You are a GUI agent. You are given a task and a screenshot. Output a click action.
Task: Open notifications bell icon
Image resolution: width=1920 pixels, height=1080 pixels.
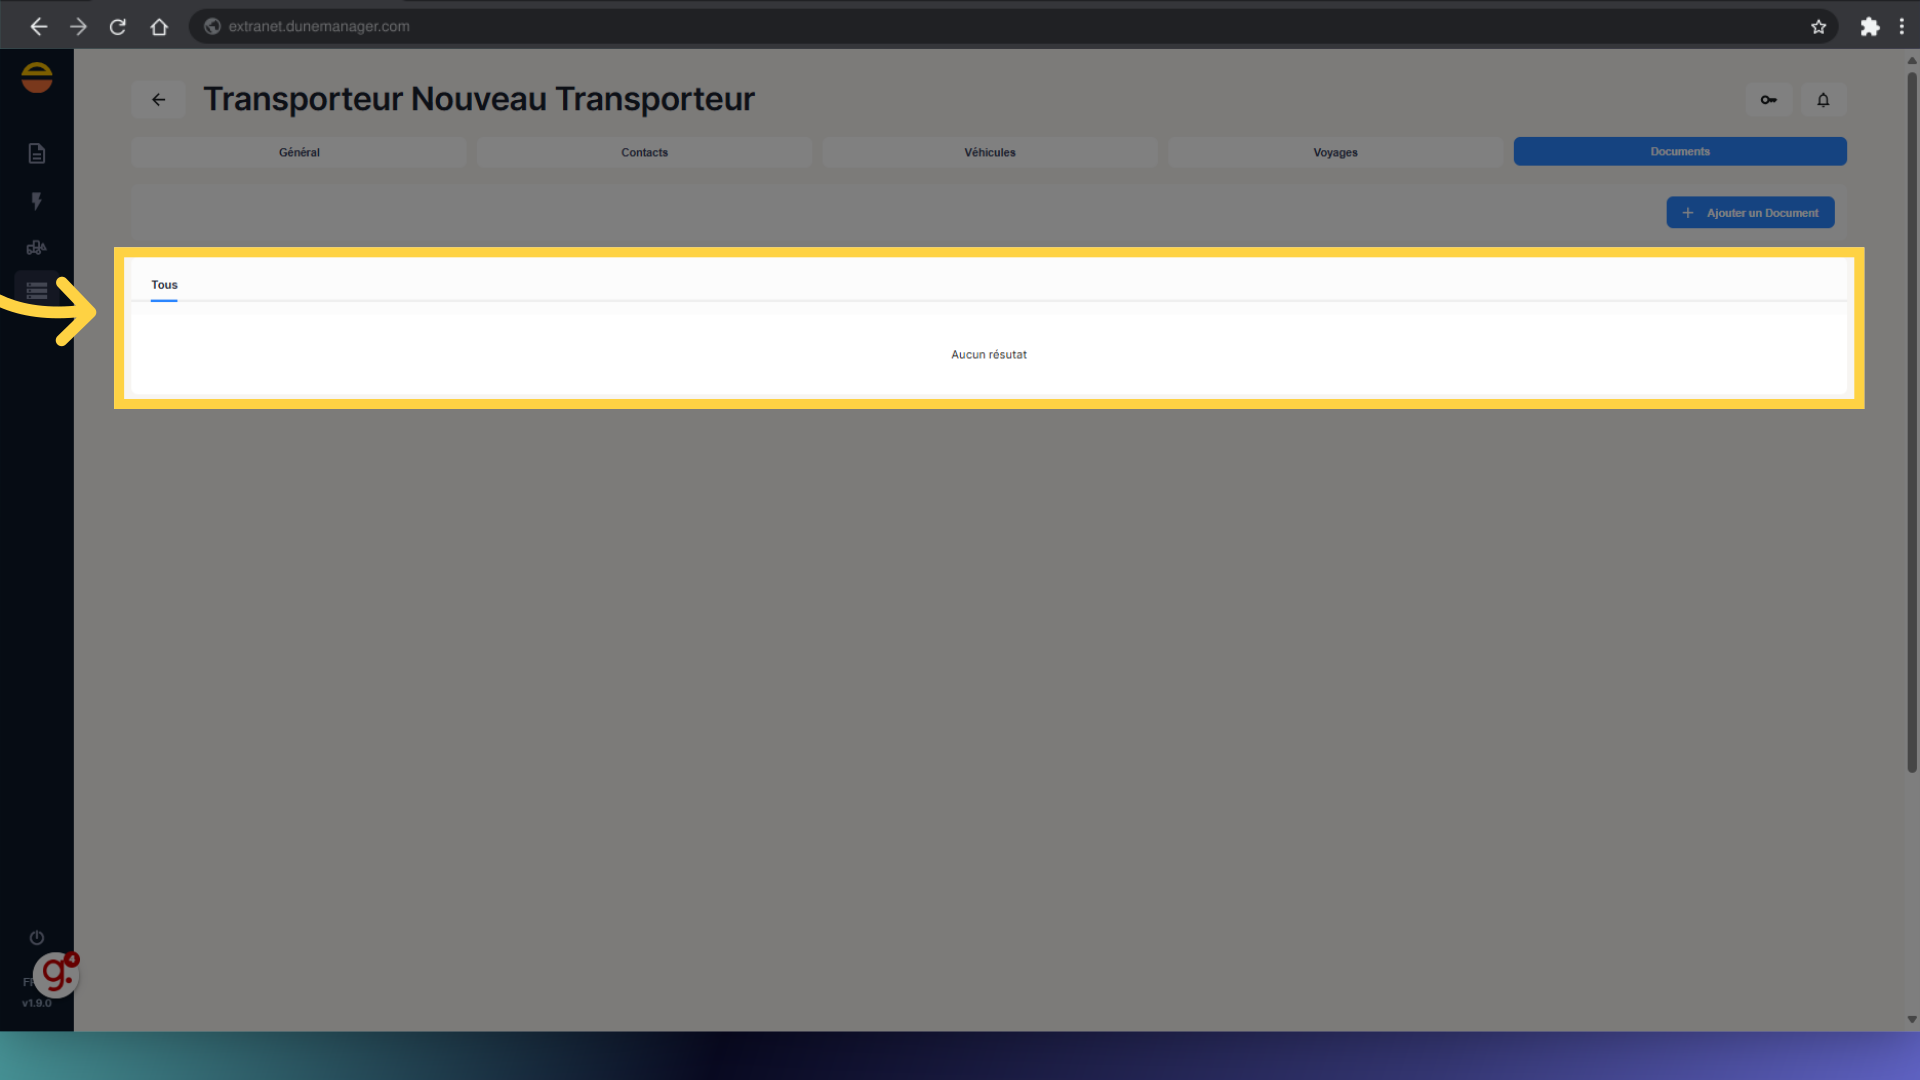pyautogui.click(x=1823, y=100)
